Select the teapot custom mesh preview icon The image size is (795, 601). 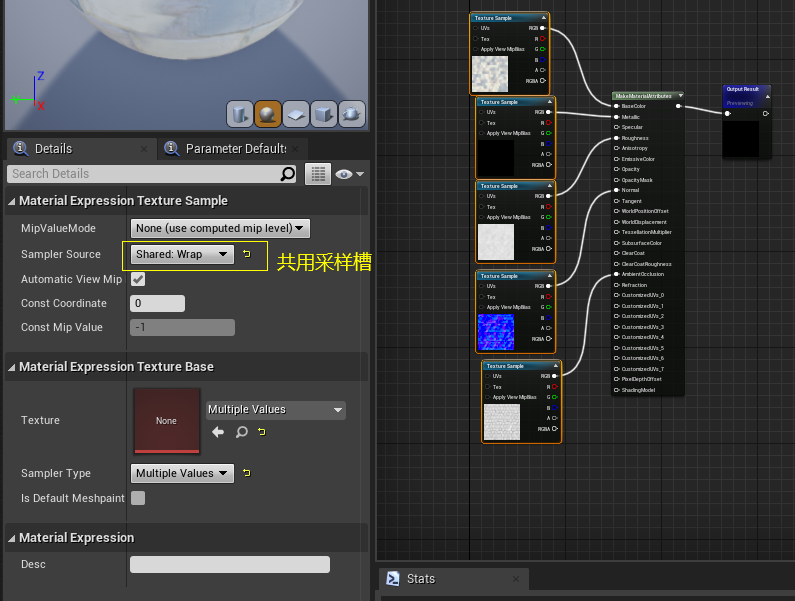[352, 114]
